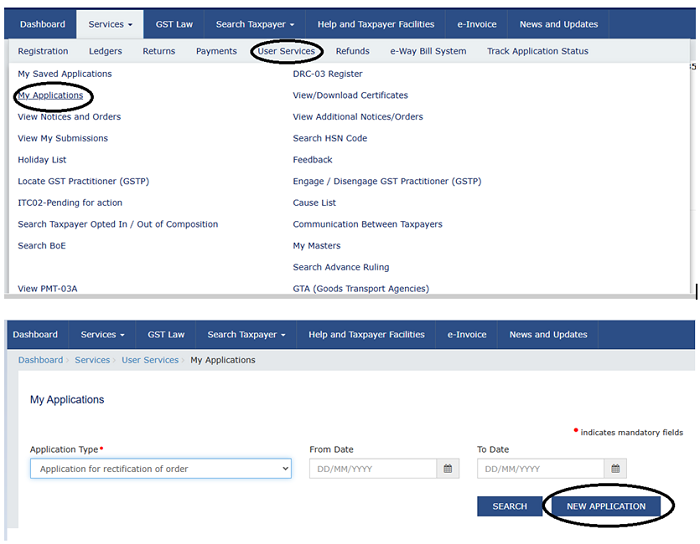Go to View/Download Certificates
The width and height of the screenshot is (700, 544).
350,96
